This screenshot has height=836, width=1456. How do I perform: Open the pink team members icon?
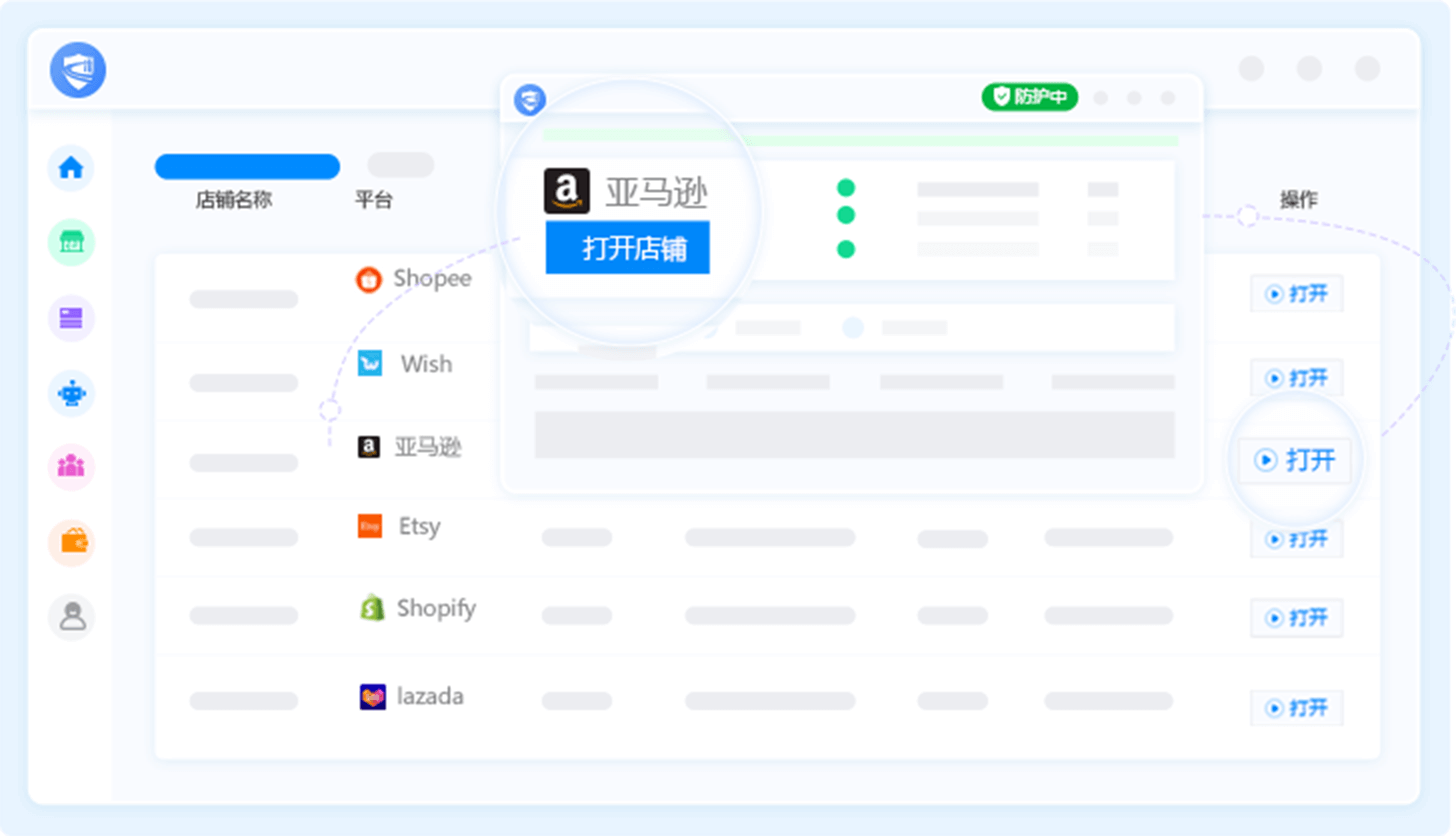[x=71, y=467]
